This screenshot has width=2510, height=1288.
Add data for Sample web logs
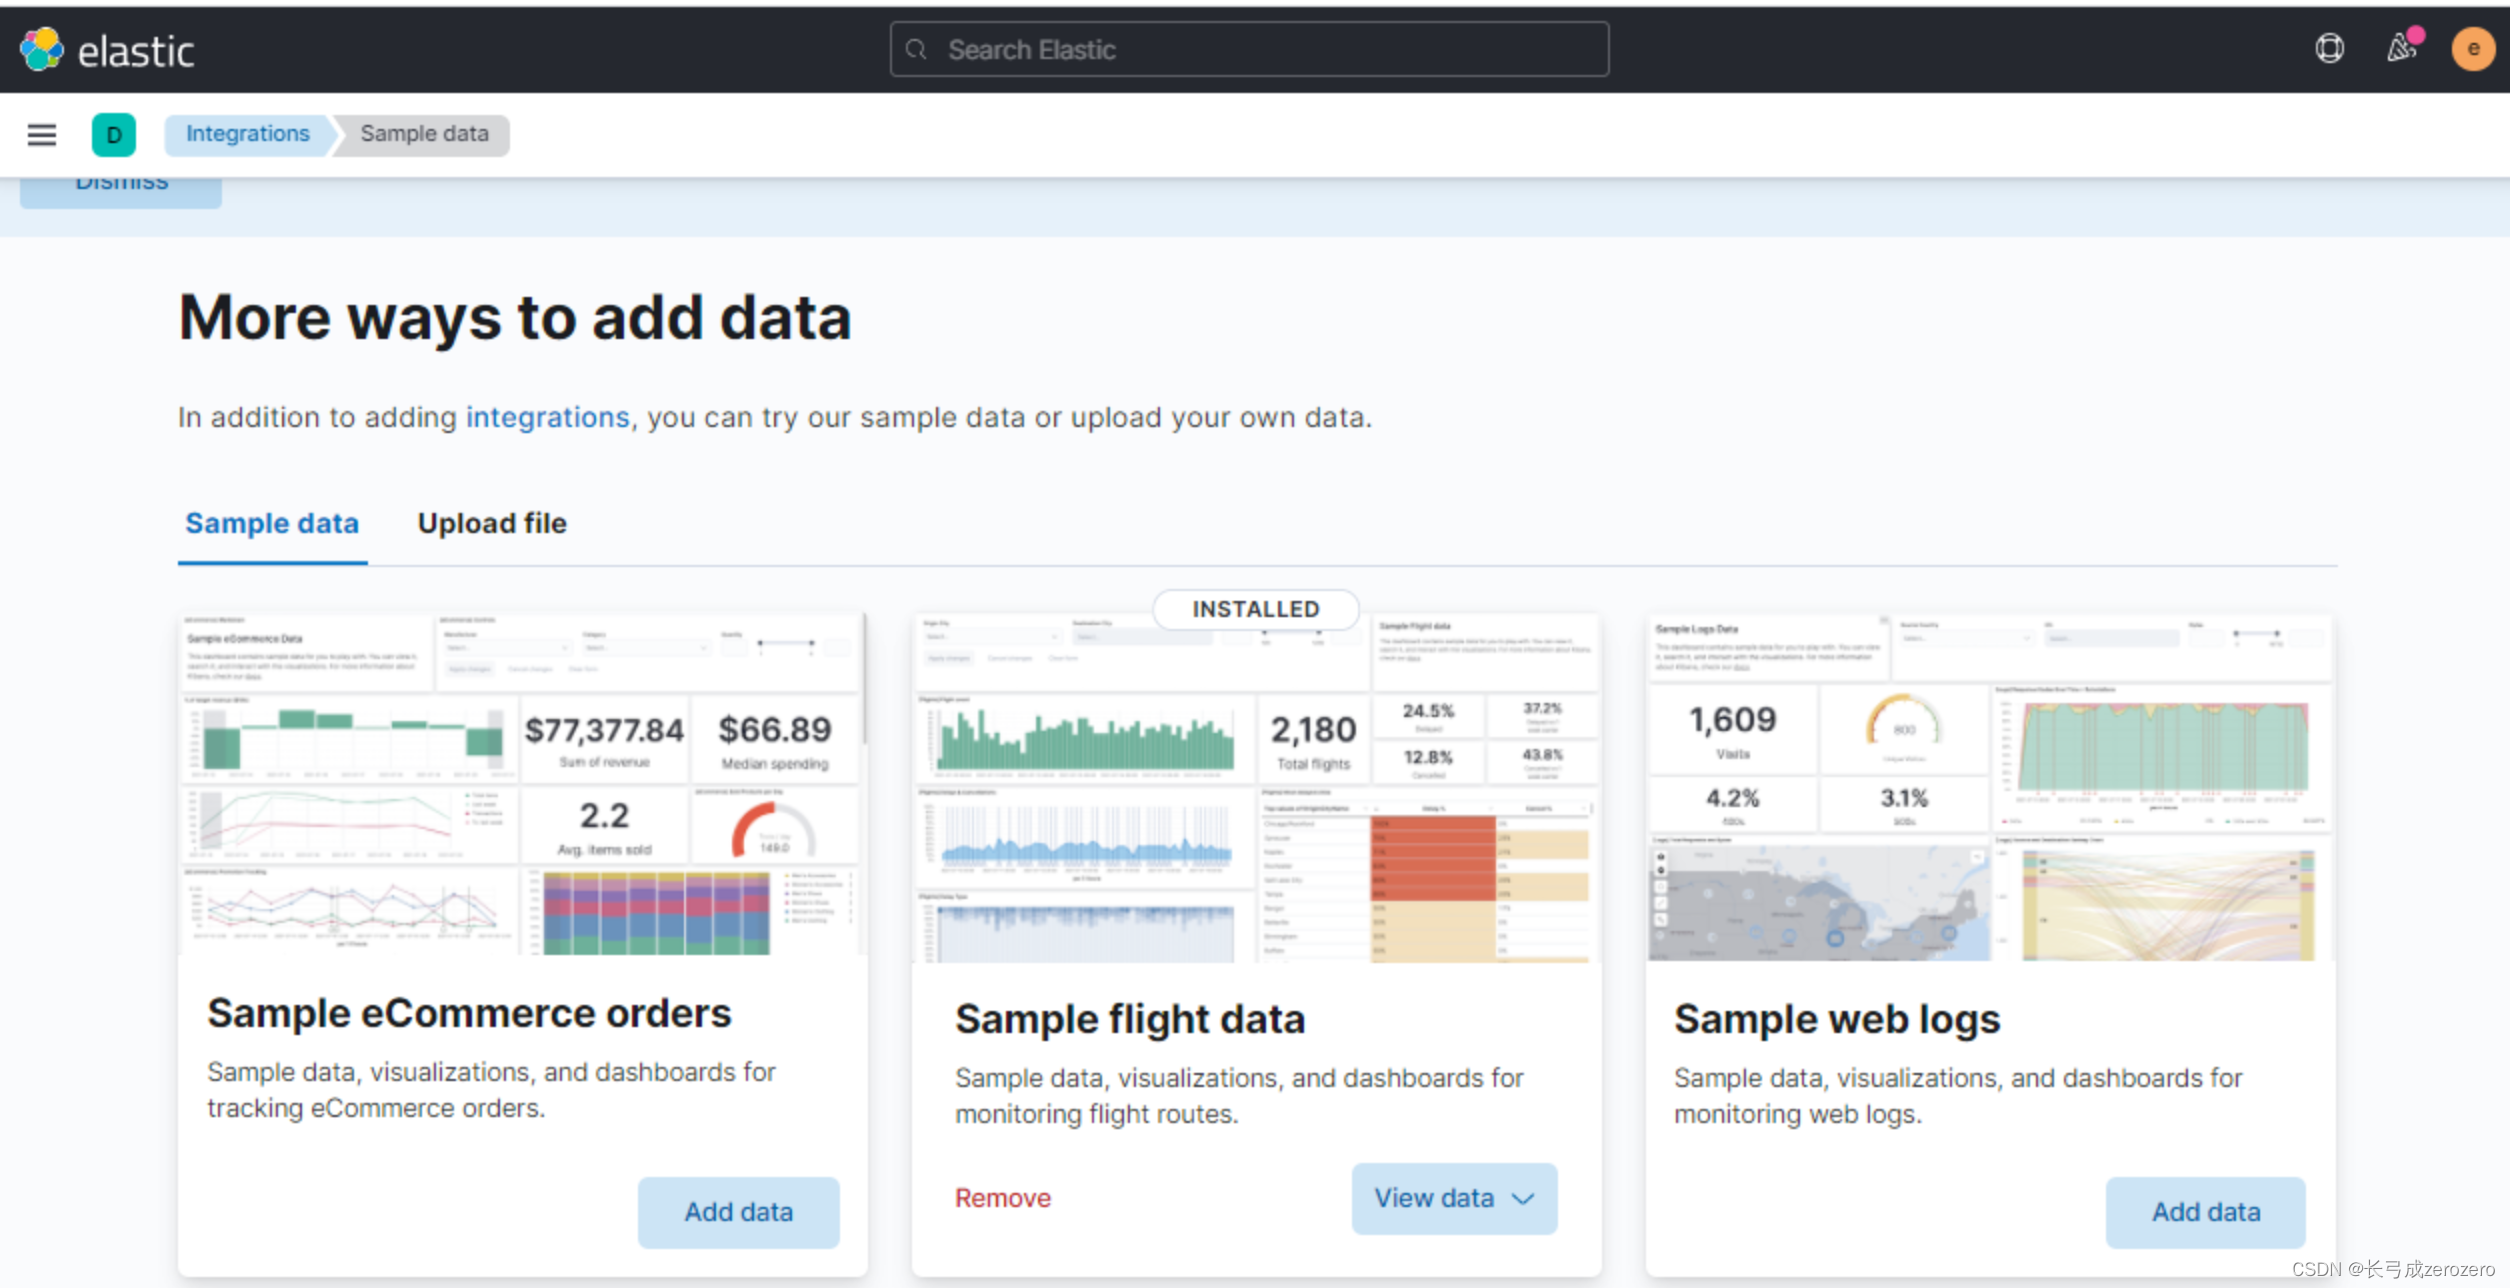point(2205,1212)
